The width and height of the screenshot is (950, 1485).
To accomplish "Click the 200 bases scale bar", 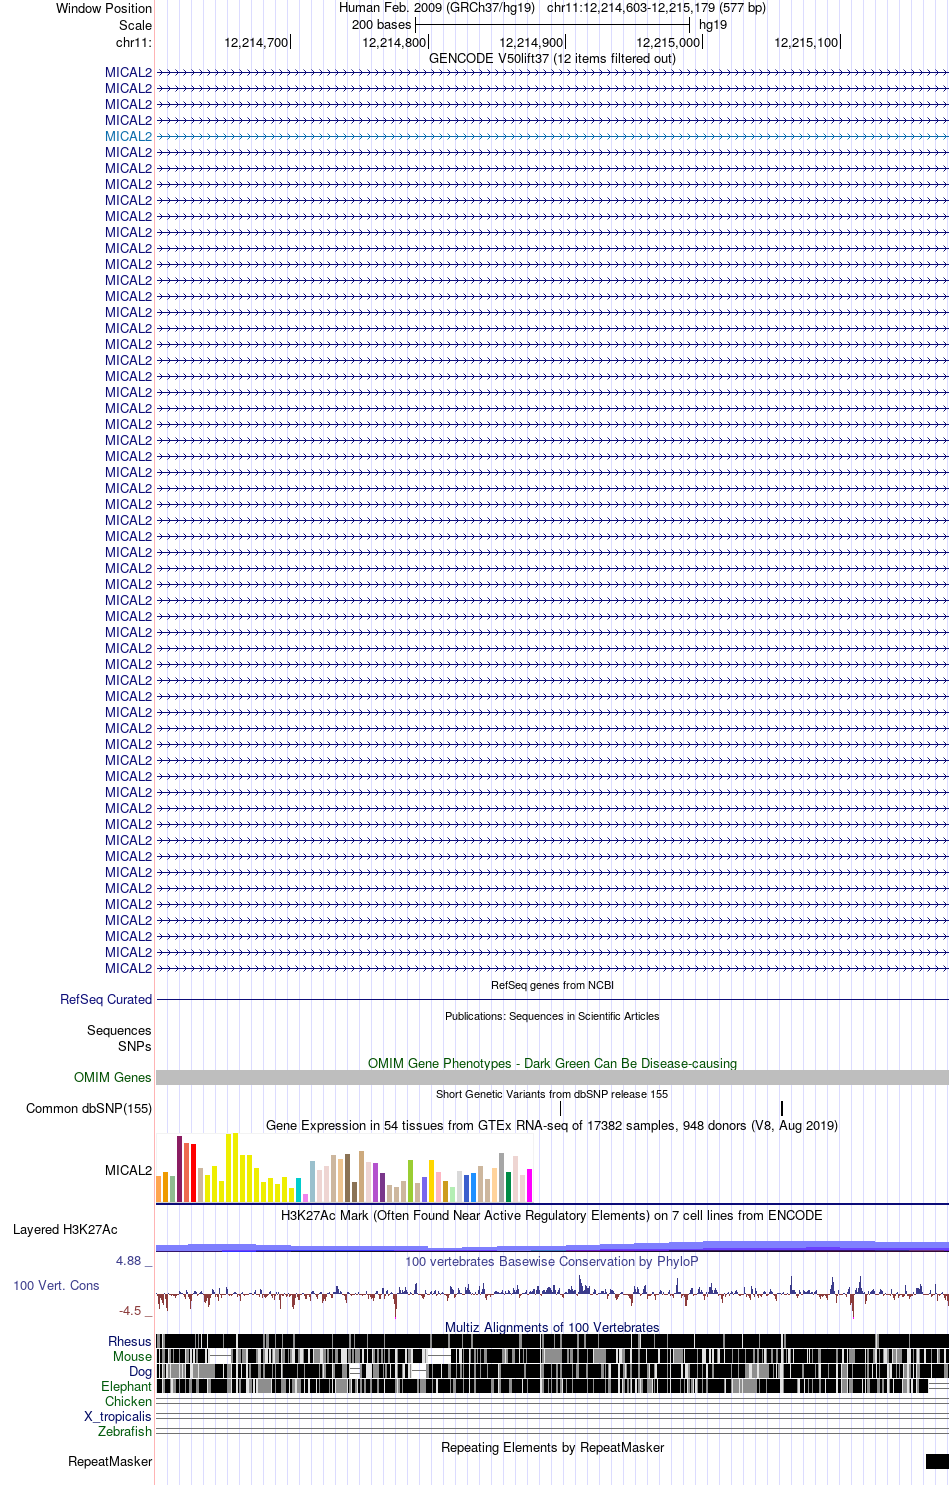I will pos(552,24).
